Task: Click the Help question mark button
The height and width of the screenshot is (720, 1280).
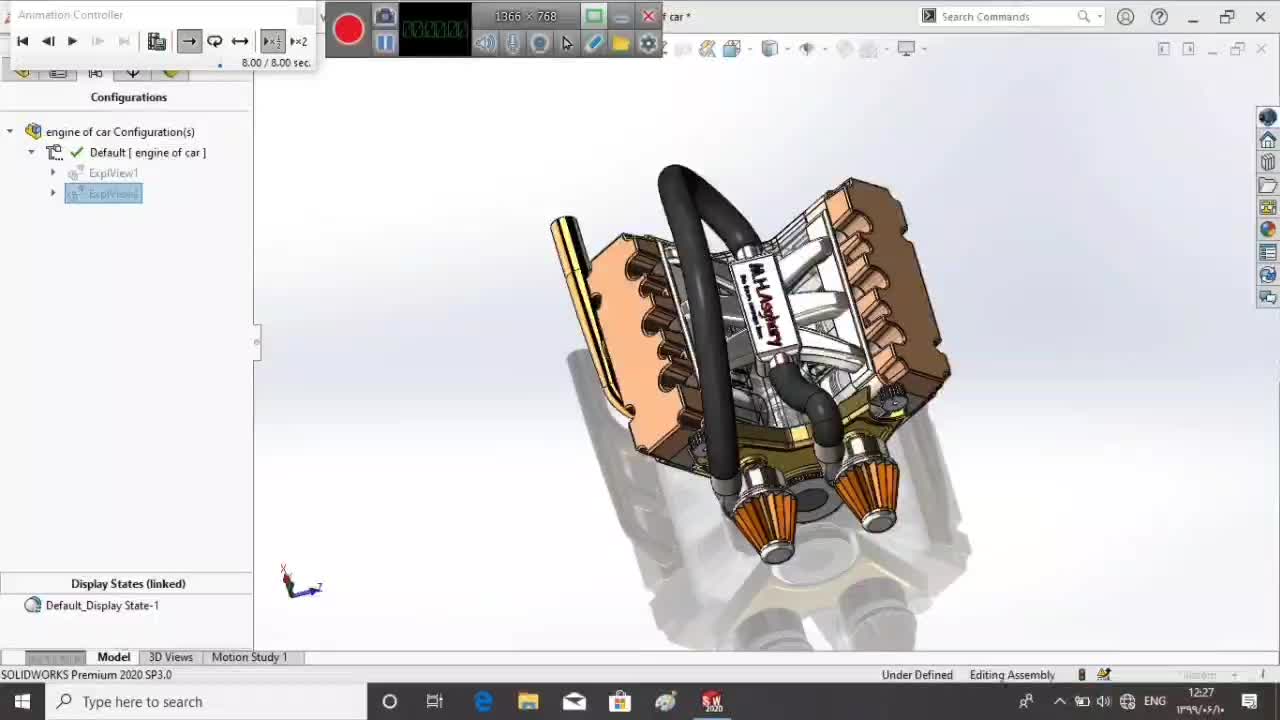Action: point(1159,17)
